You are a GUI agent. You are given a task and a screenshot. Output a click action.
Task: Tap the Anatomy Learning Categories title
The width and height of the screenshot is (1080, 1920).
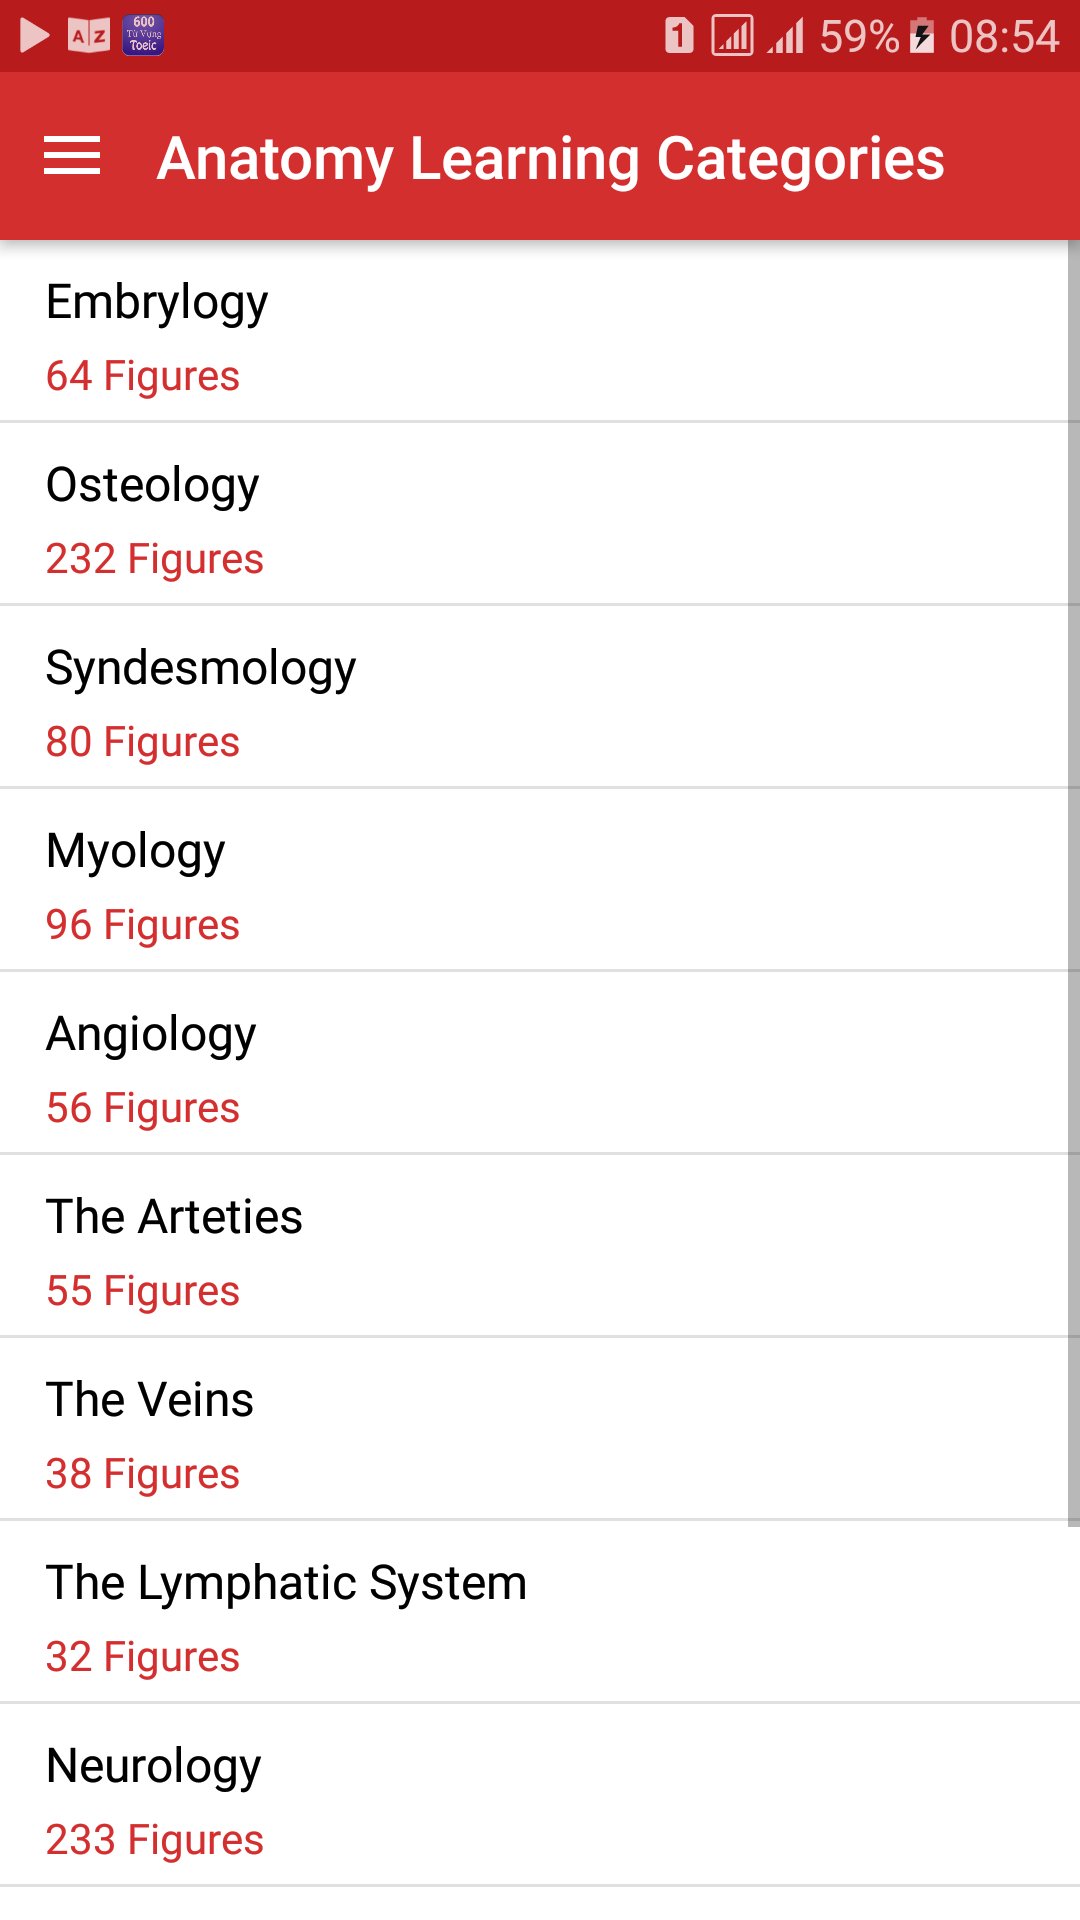[551, 158]
